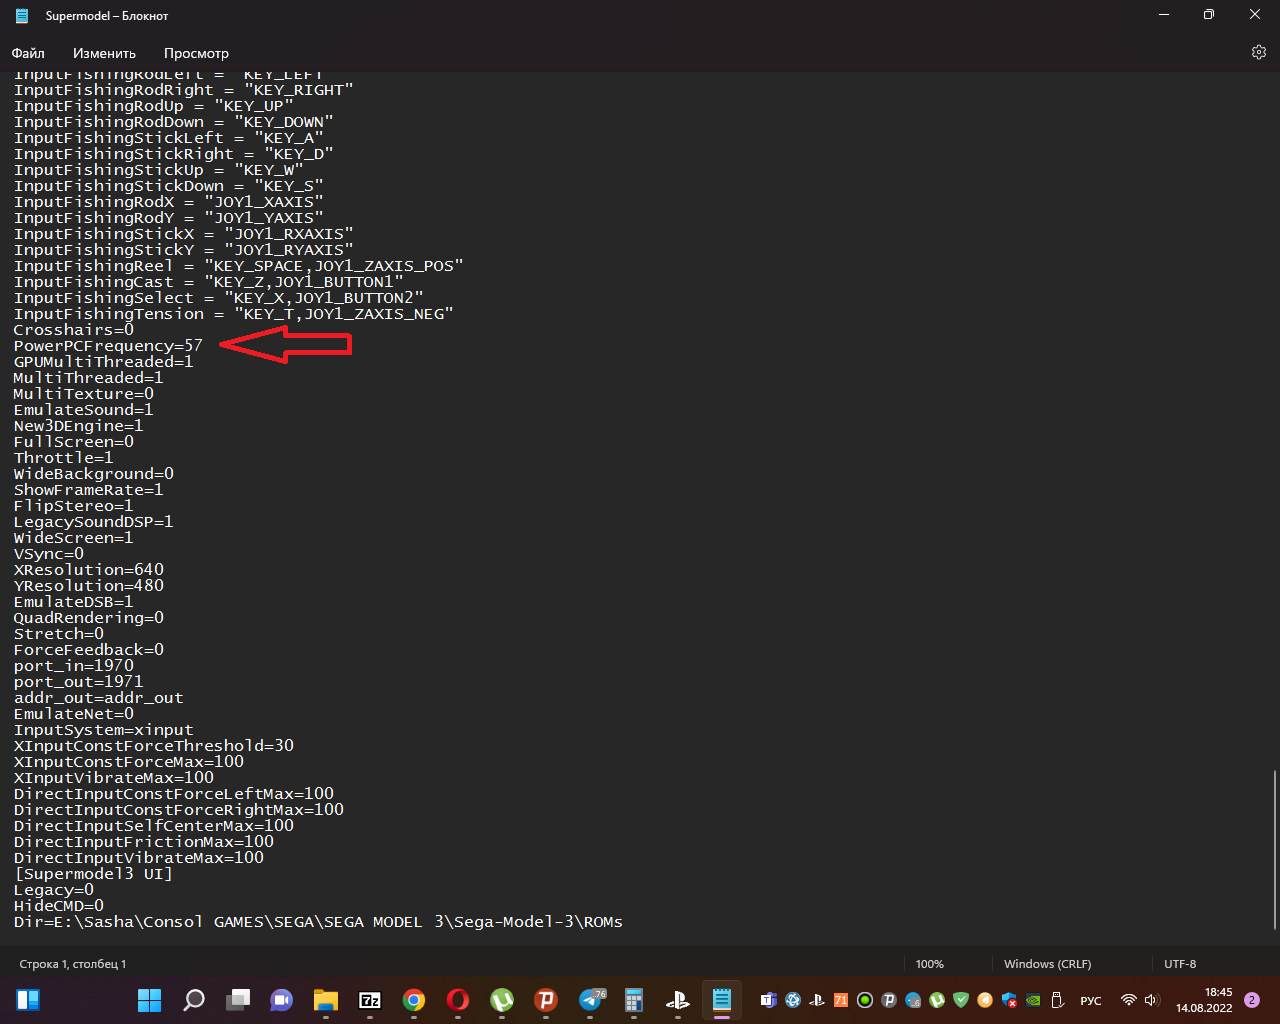
Task: Click Windows (CRLF) line ending status
Action: tap(1047, 964)
